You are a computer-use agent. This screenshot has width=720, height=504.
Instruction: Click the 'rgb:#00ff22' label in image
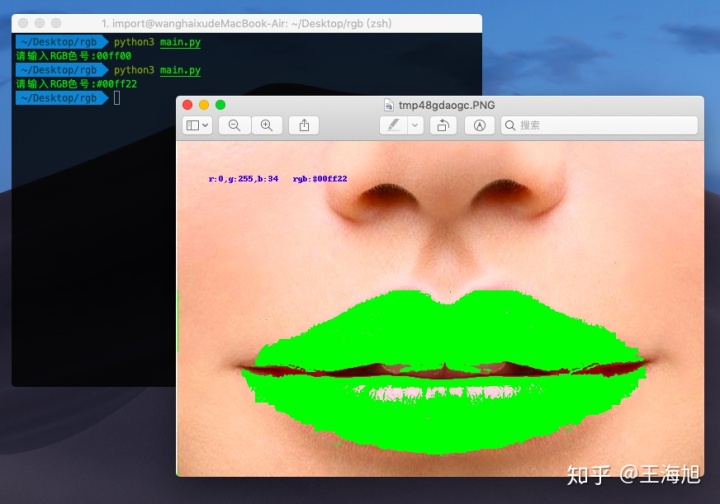tap(320, 179)
